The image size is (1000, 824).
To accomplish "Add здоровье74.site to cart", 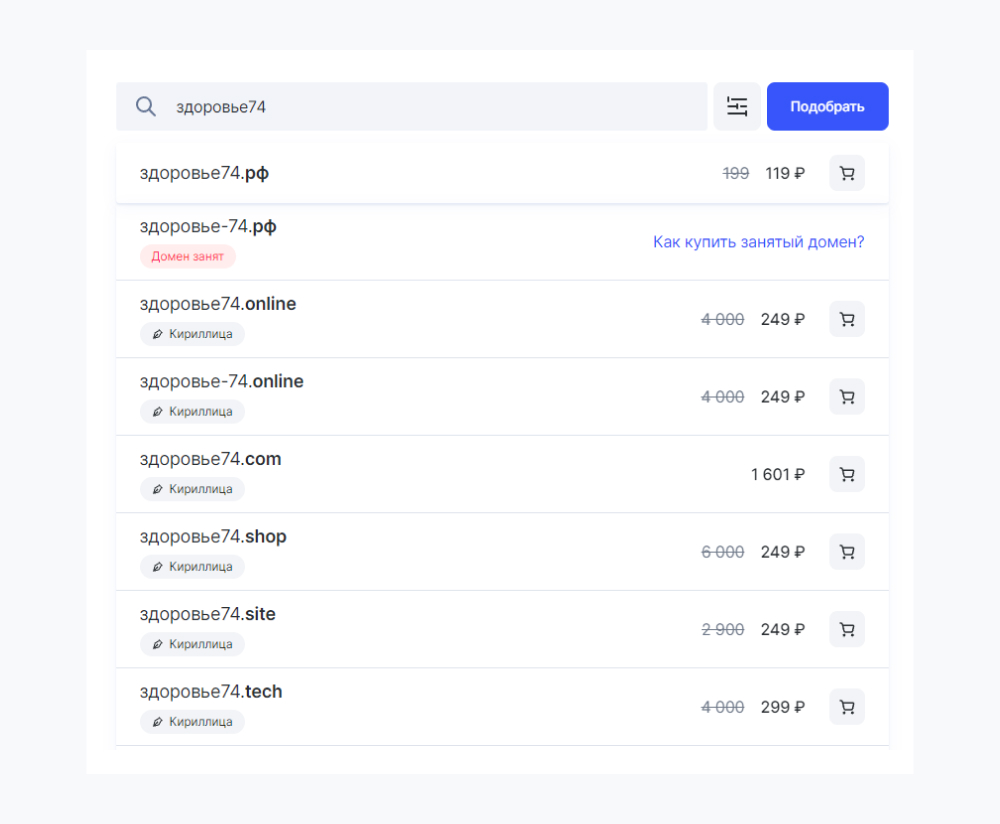I will click(846, 629).
